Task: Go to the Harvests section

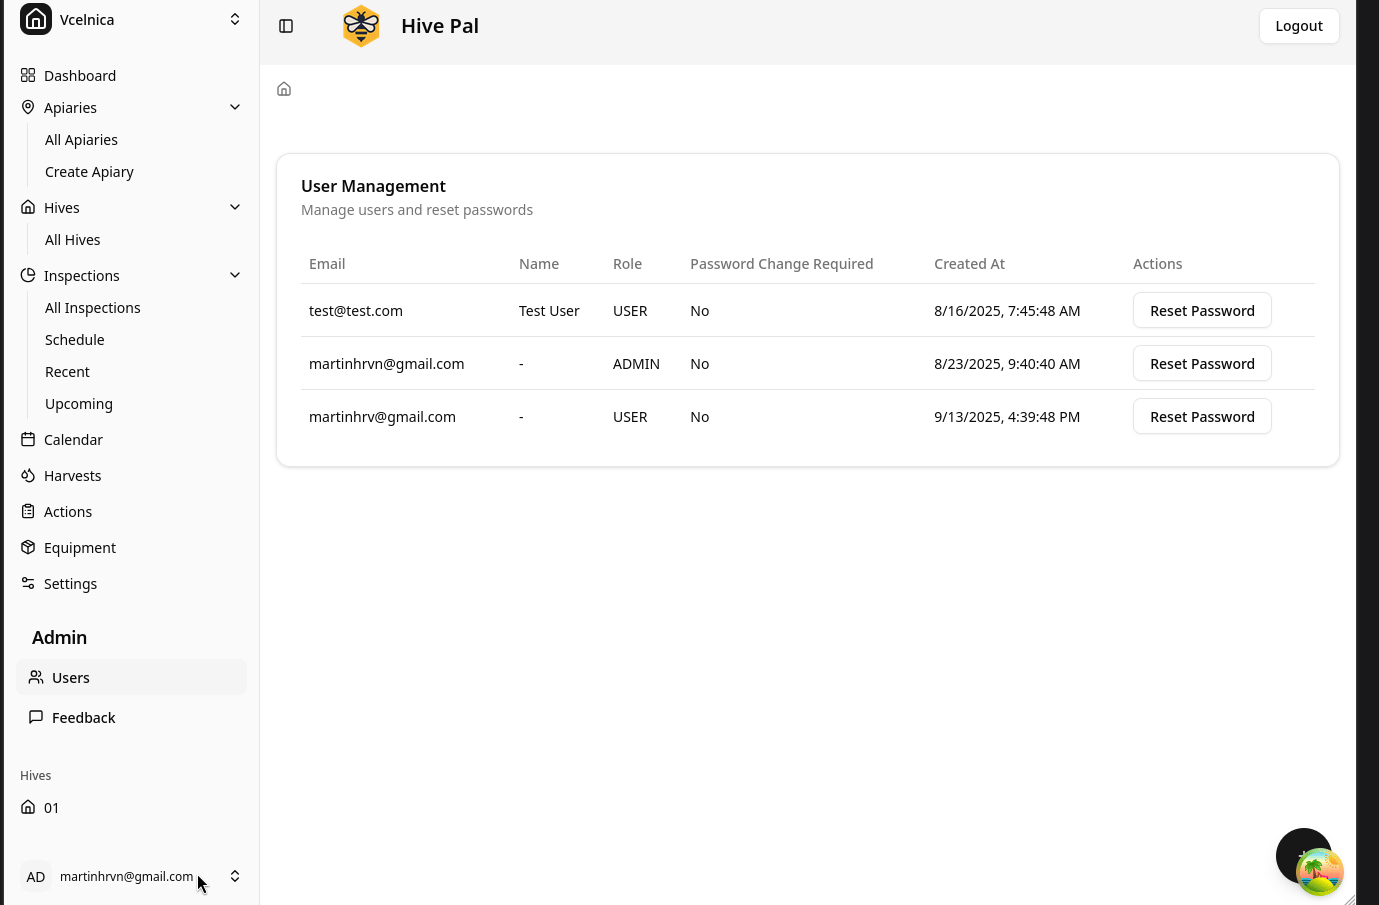Action: tap(72, 476)
